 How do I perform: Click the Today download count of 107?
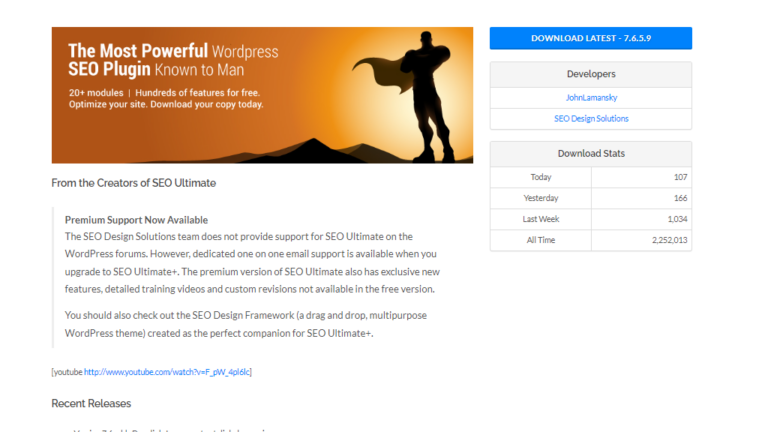coord(680,177)
